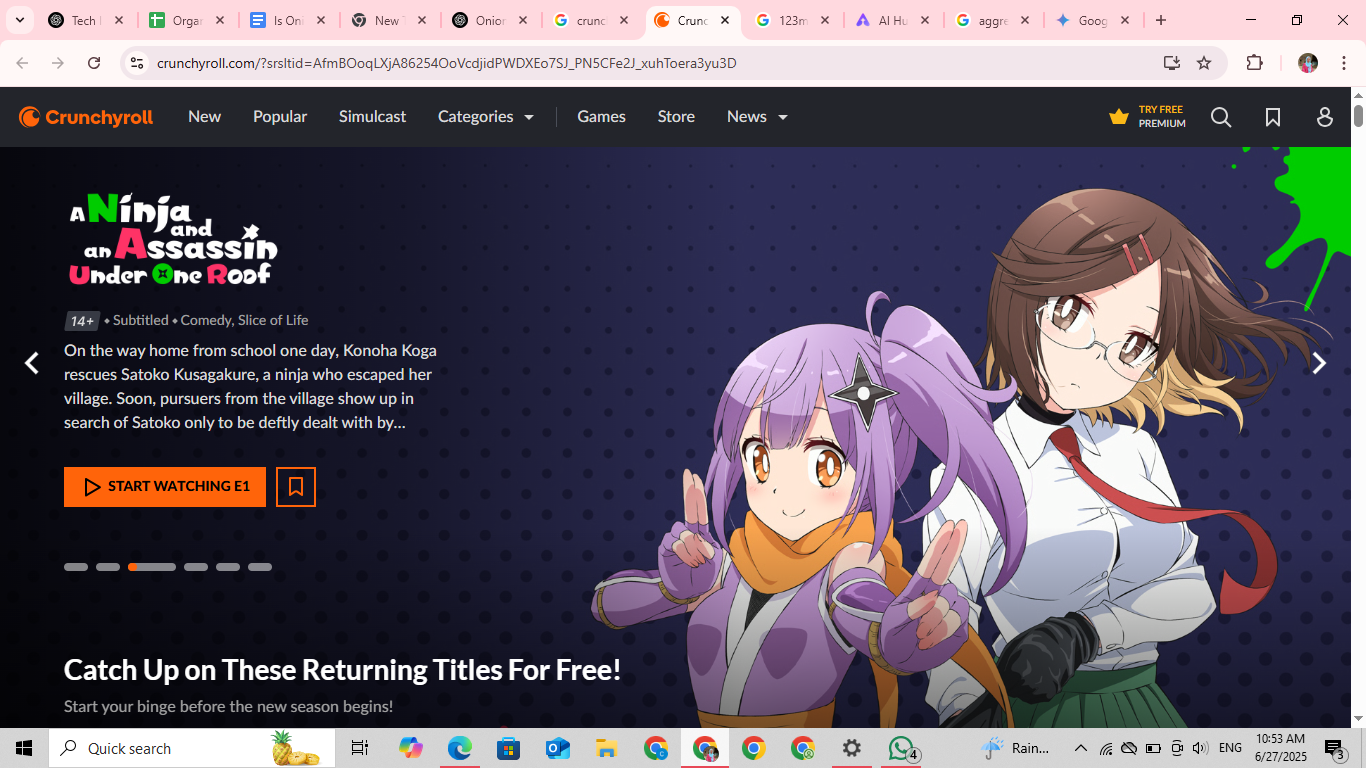This screenshot has height=768, width=1366.
Task: Open the Simulcast menu item
Action: click(372, 117)
